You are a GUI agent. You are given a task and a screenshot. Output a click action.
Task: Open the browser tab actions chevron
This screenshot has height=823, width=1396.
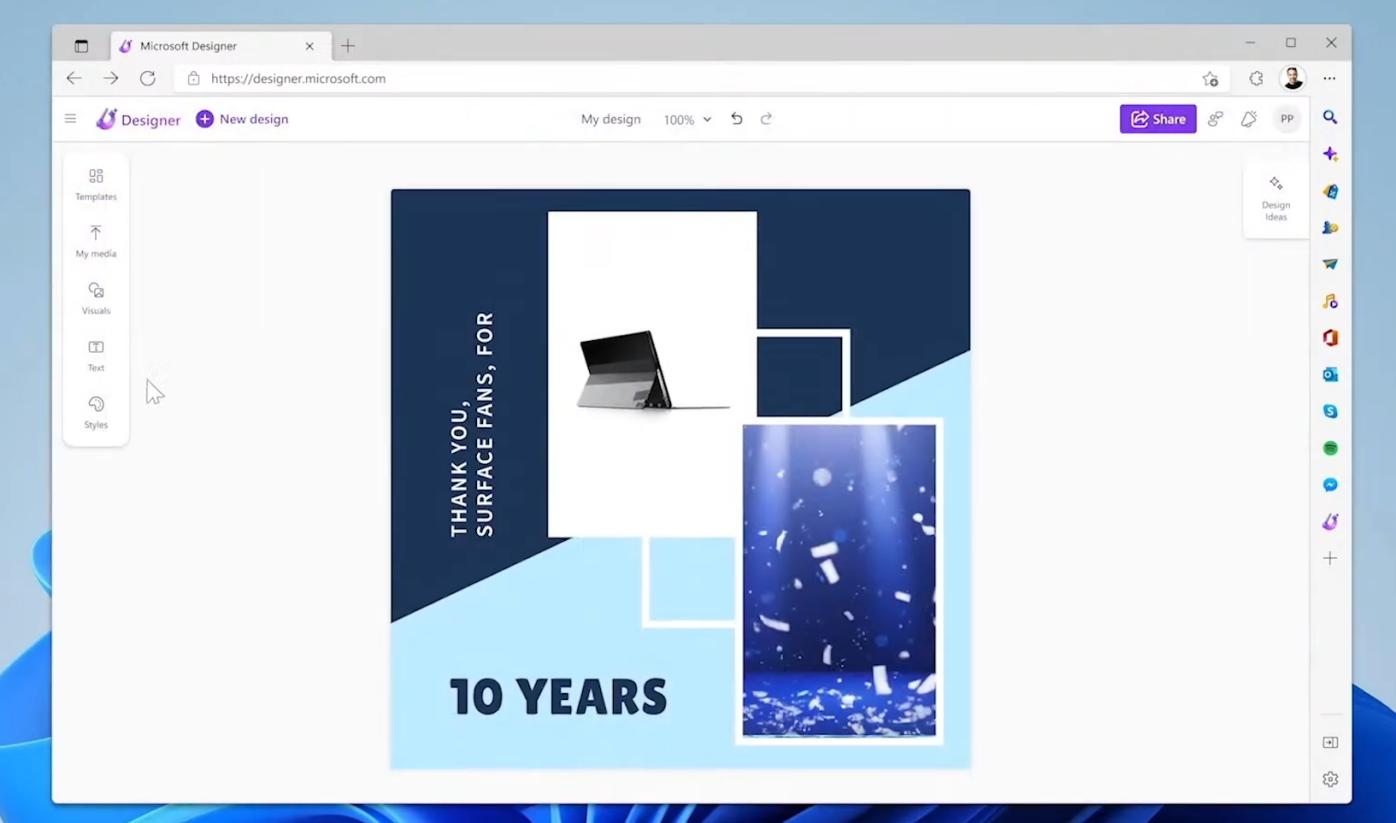click(x=82, y=45)
